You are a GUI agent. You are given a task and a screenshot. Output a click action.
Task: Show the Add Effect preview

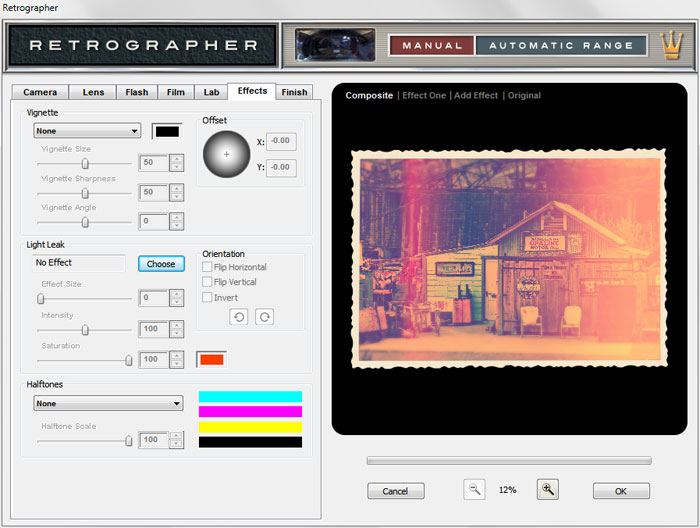pyautogui.click(x=475, y=96)
